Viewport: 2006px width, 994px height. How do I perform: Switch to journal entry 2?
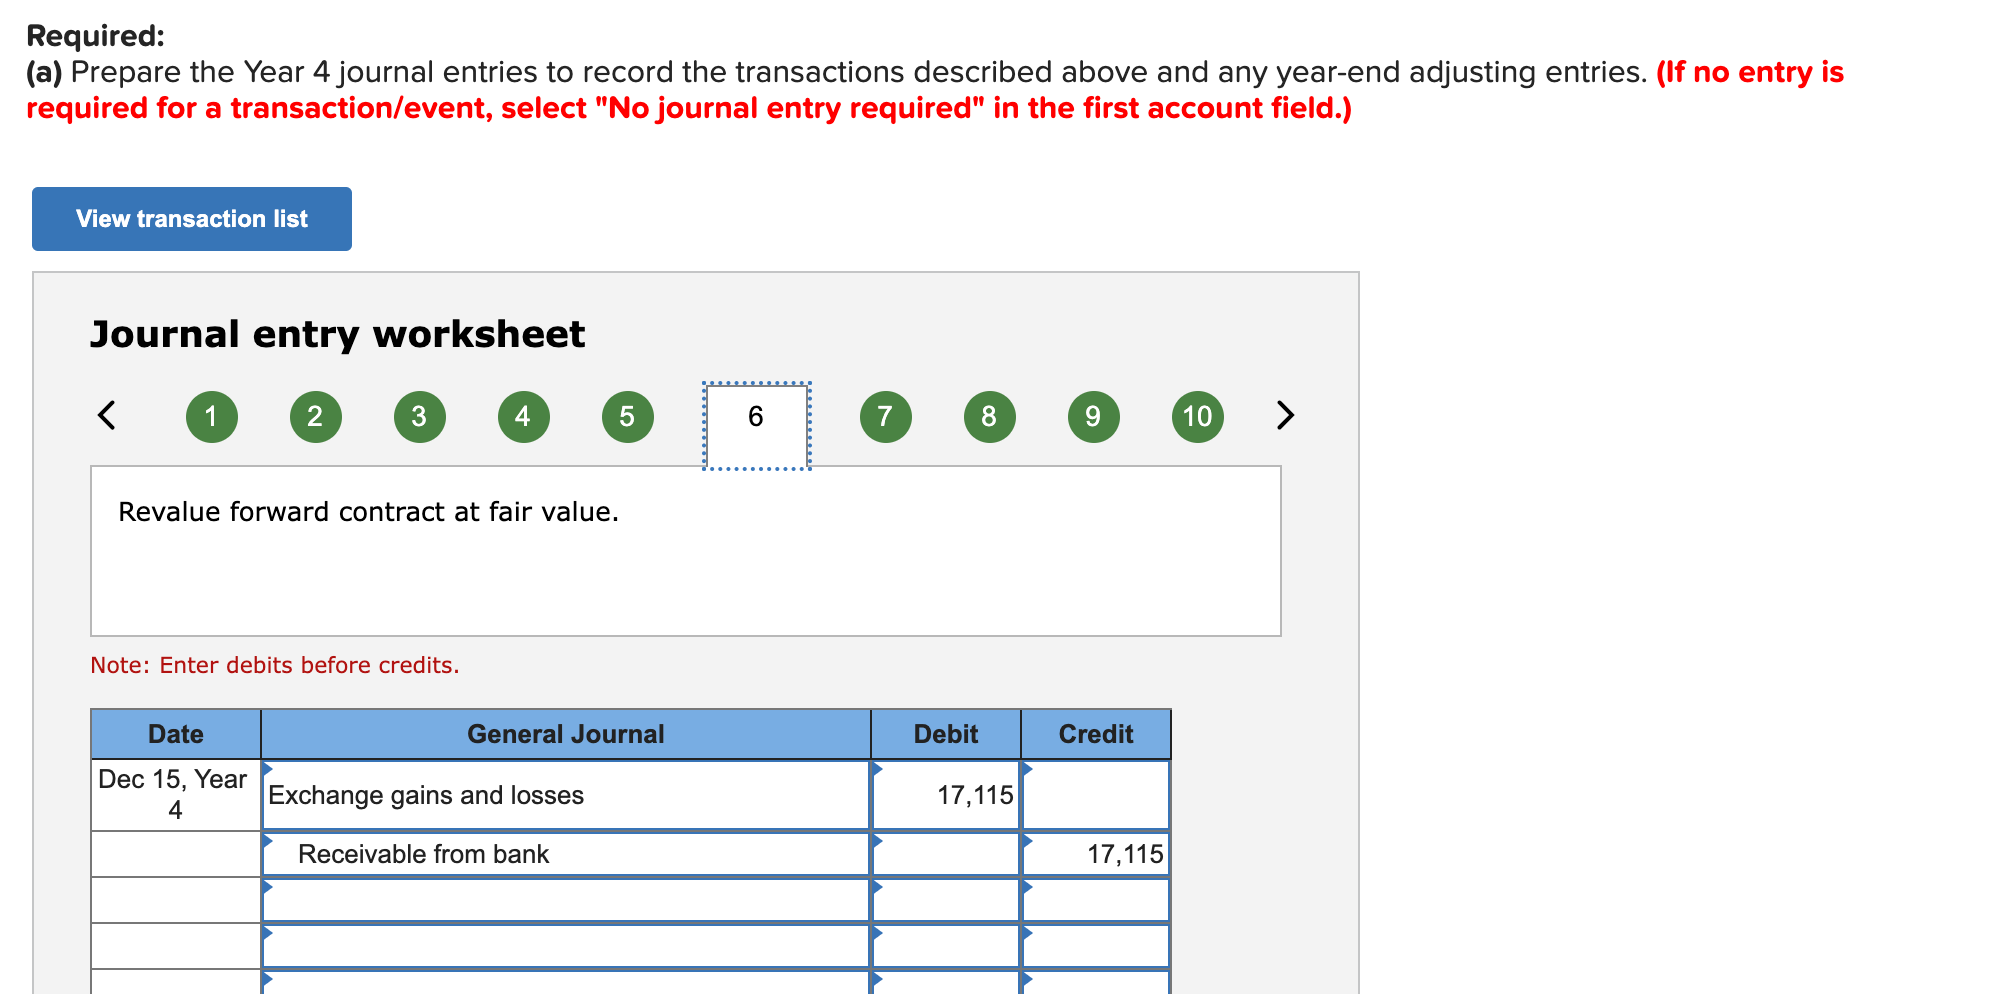click(x=316, y=417)
